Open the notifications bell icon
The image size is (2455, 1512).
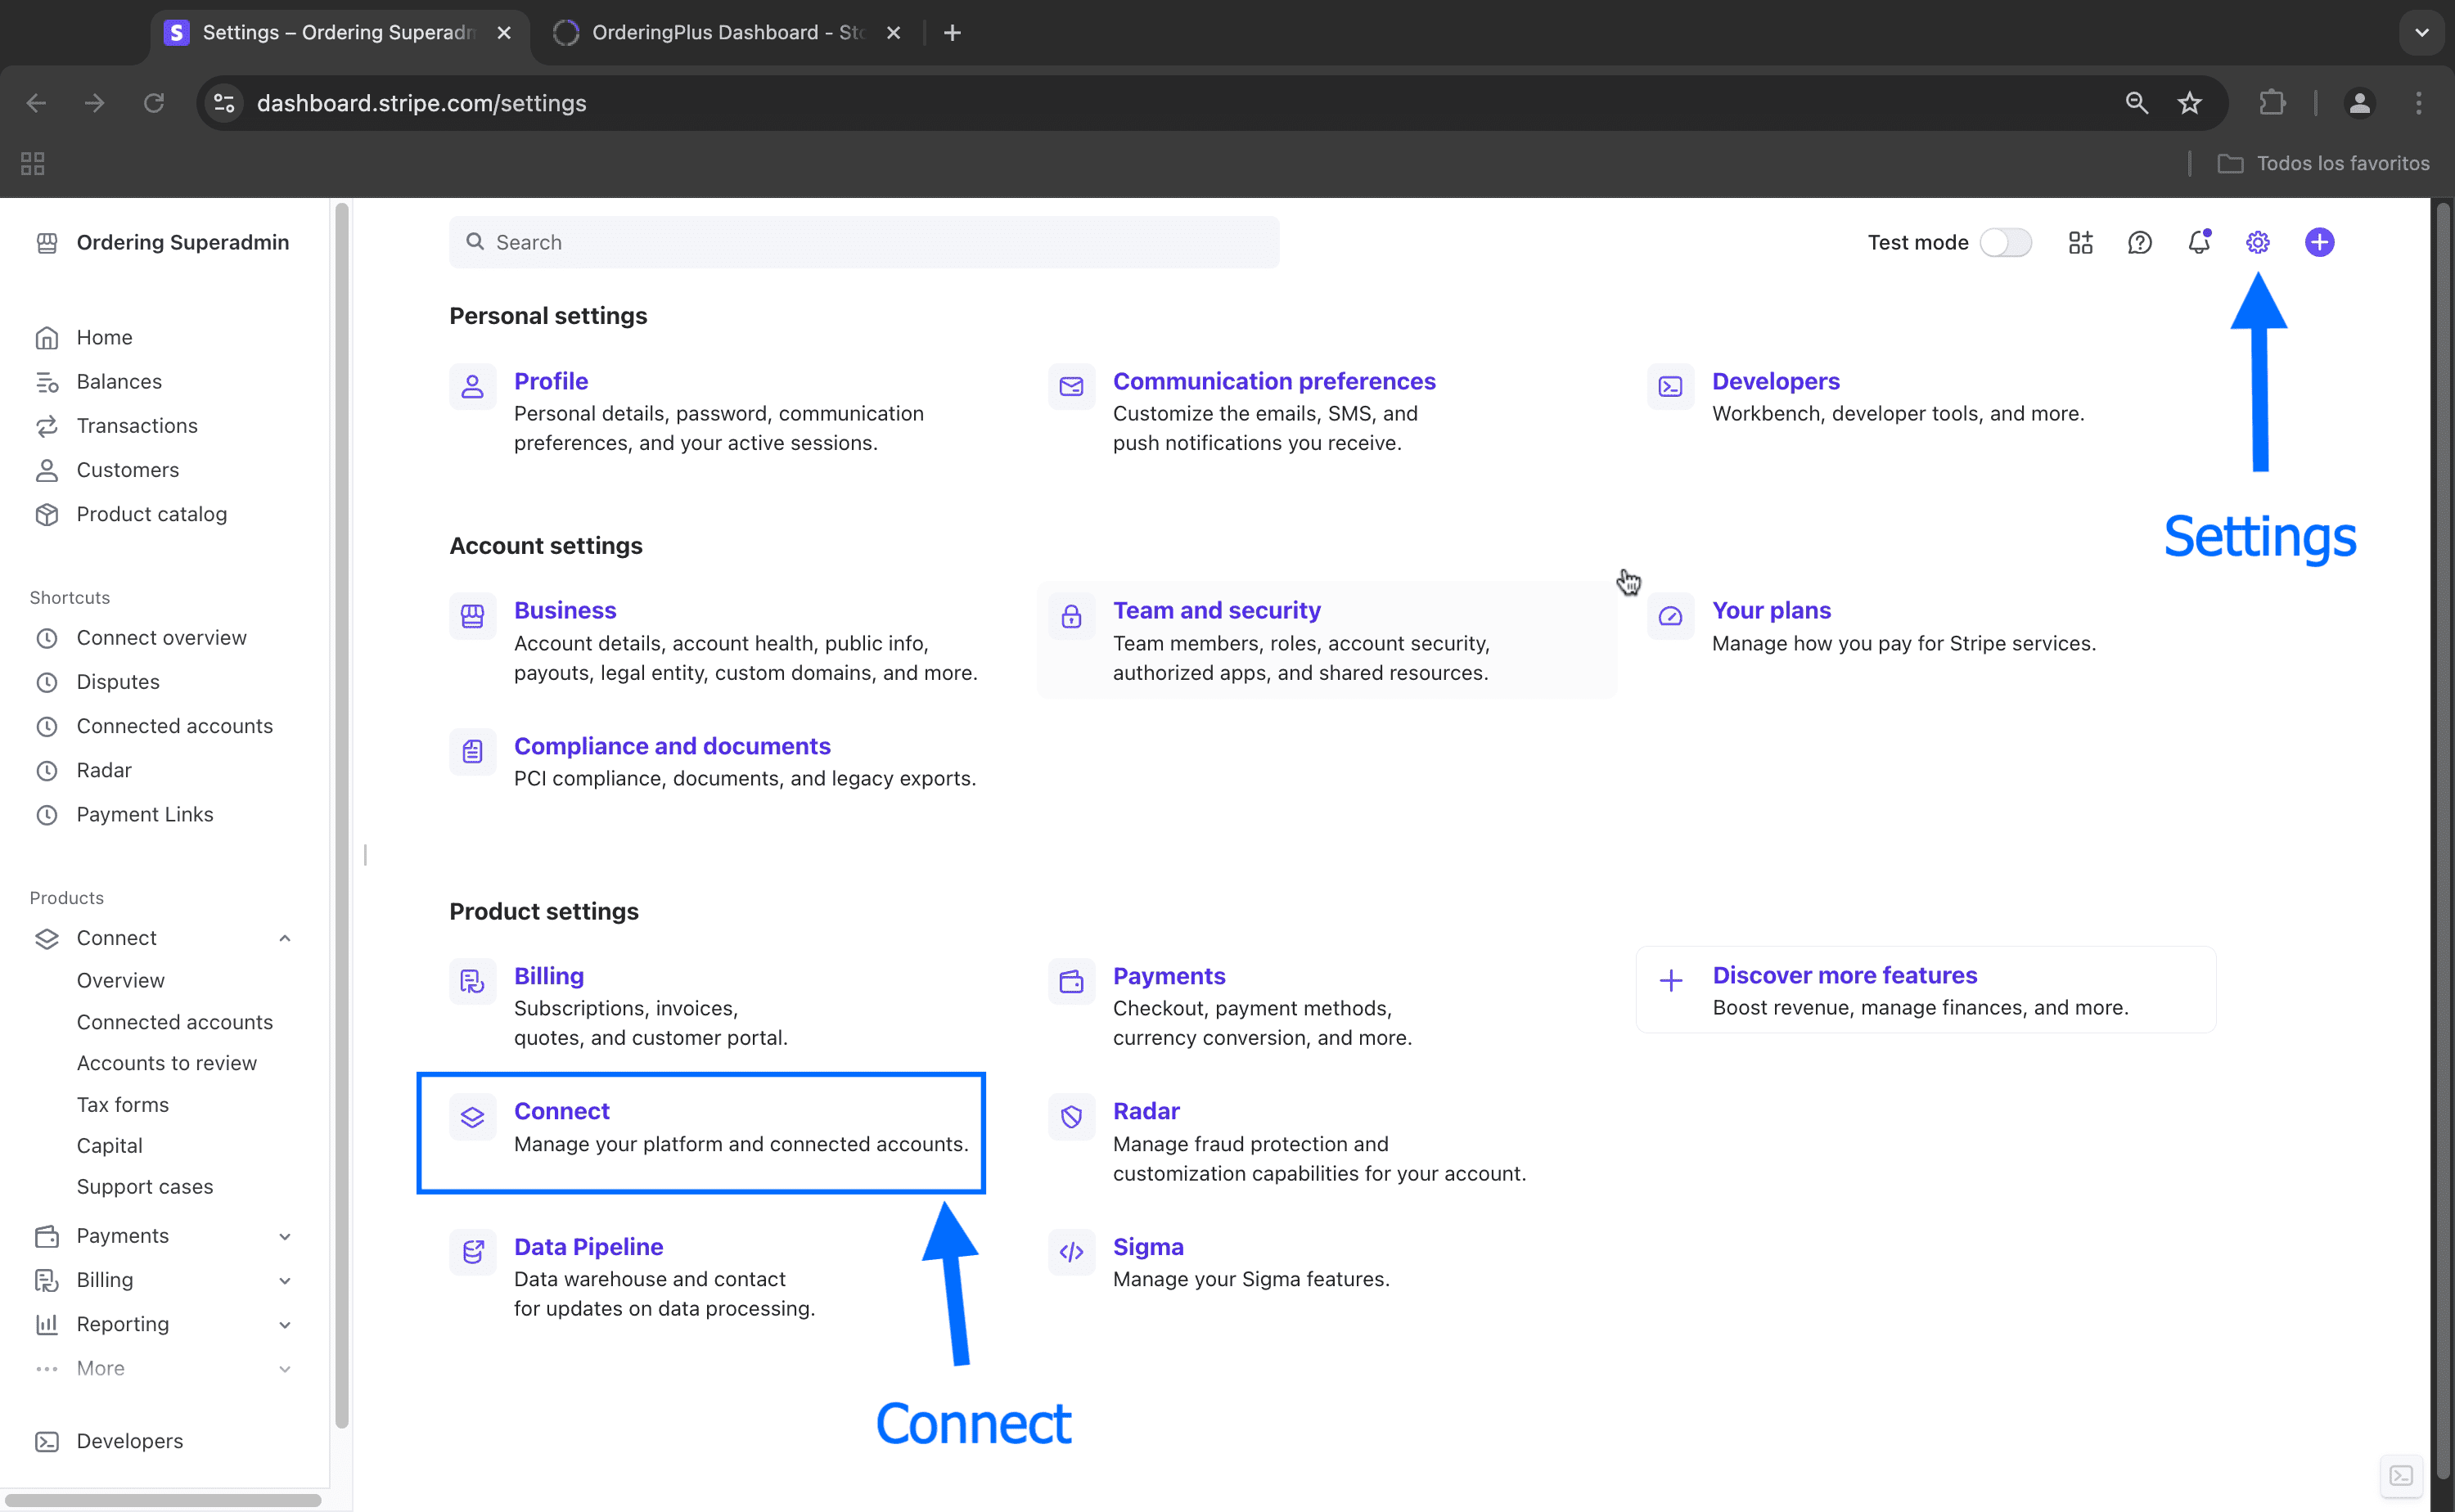tap(2198, 242)
